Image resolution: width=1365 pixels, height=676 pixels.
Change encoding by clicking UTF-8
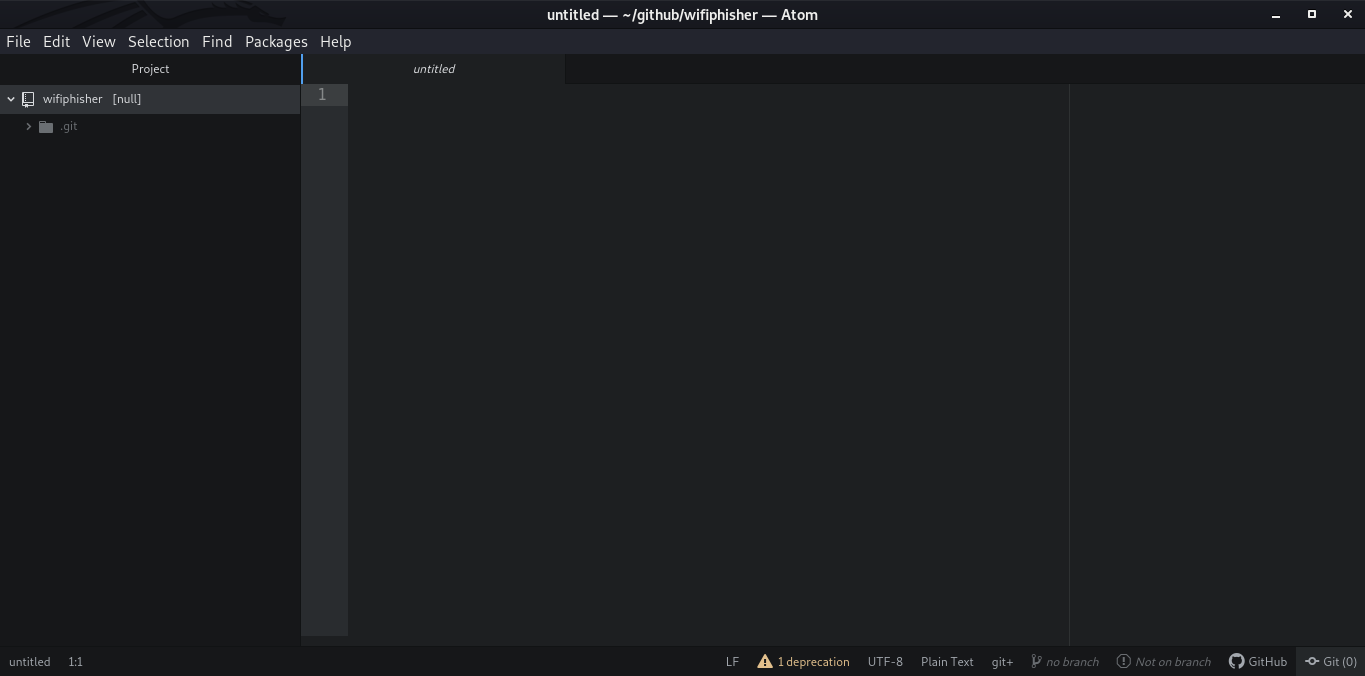point(884,661)
